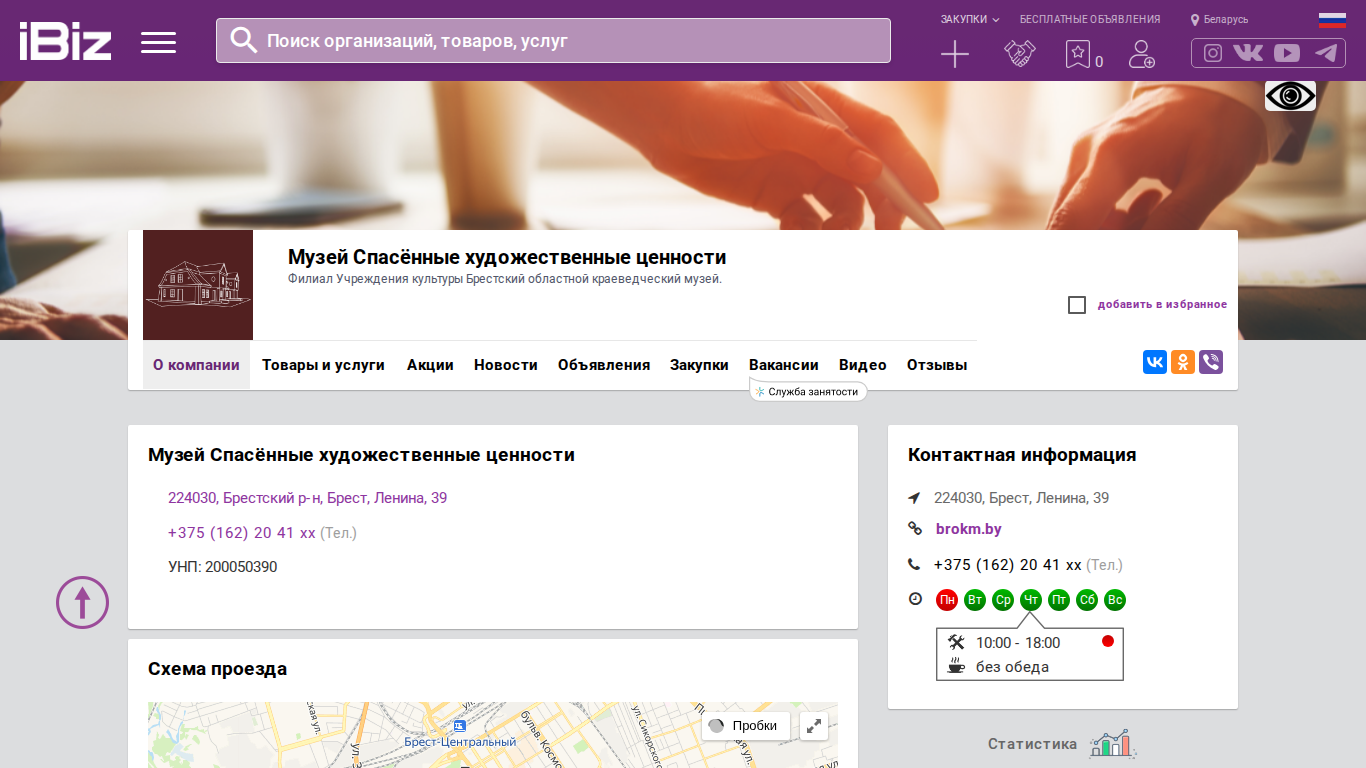The image size is (1366, 768).
Task: Click Схема проезда heading
Action: [x=217, y=669]
